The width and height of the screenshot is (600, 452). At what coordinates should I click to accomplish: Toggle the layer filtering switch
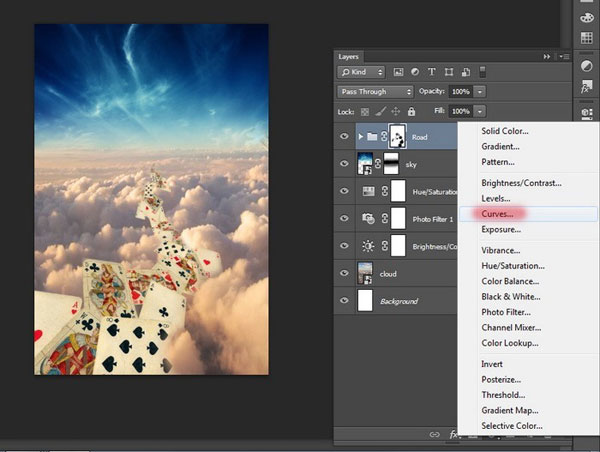click(483, 72)
